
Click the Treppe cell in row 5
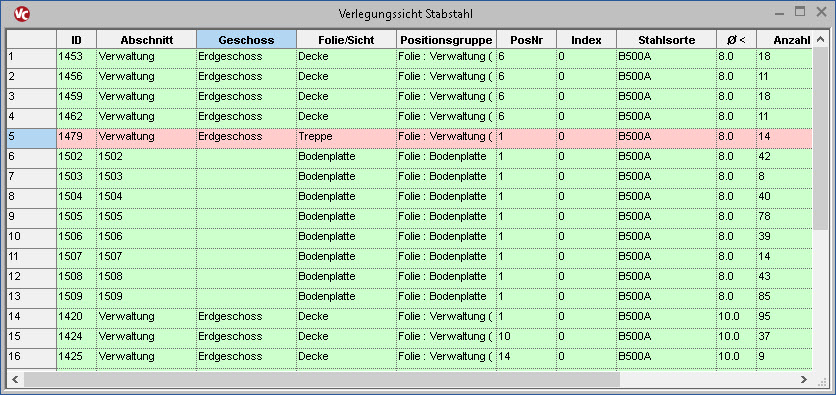click(347, 139)
